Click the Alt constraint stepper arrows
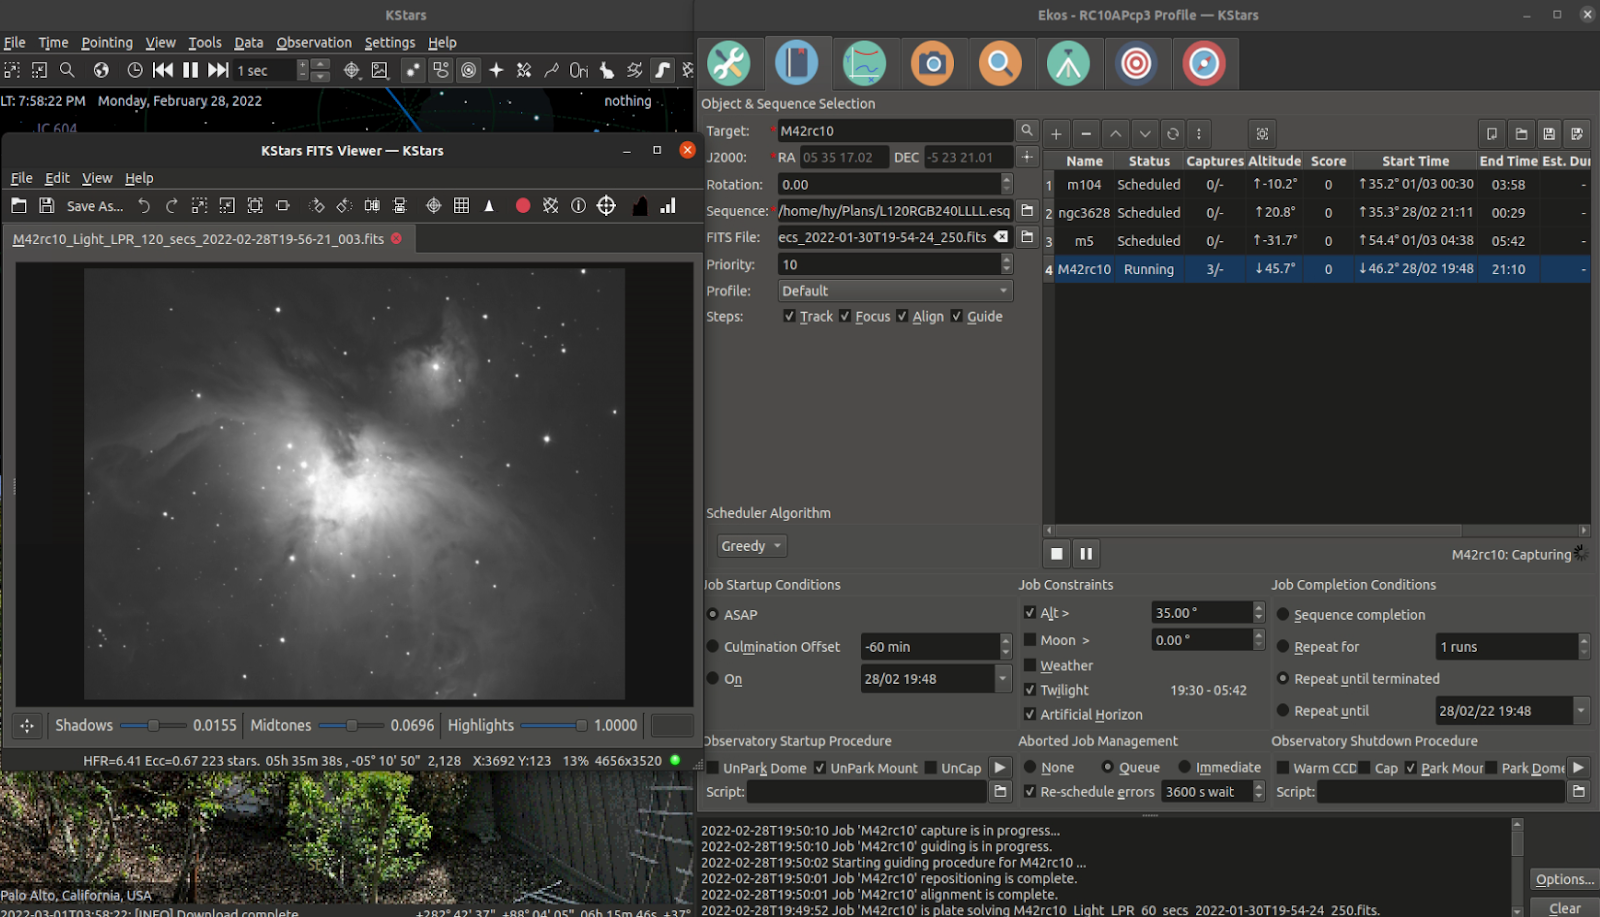1600x917 pixels. click(1259, 612)
